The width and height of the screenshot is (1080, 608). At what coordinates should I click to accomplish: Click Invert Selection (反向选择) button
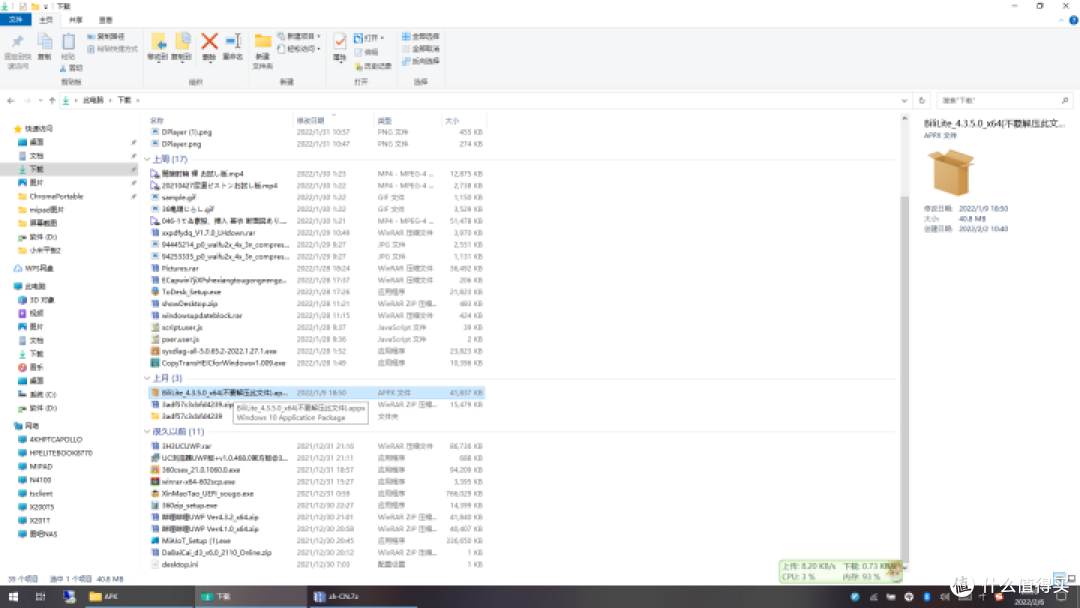point(421,61)
